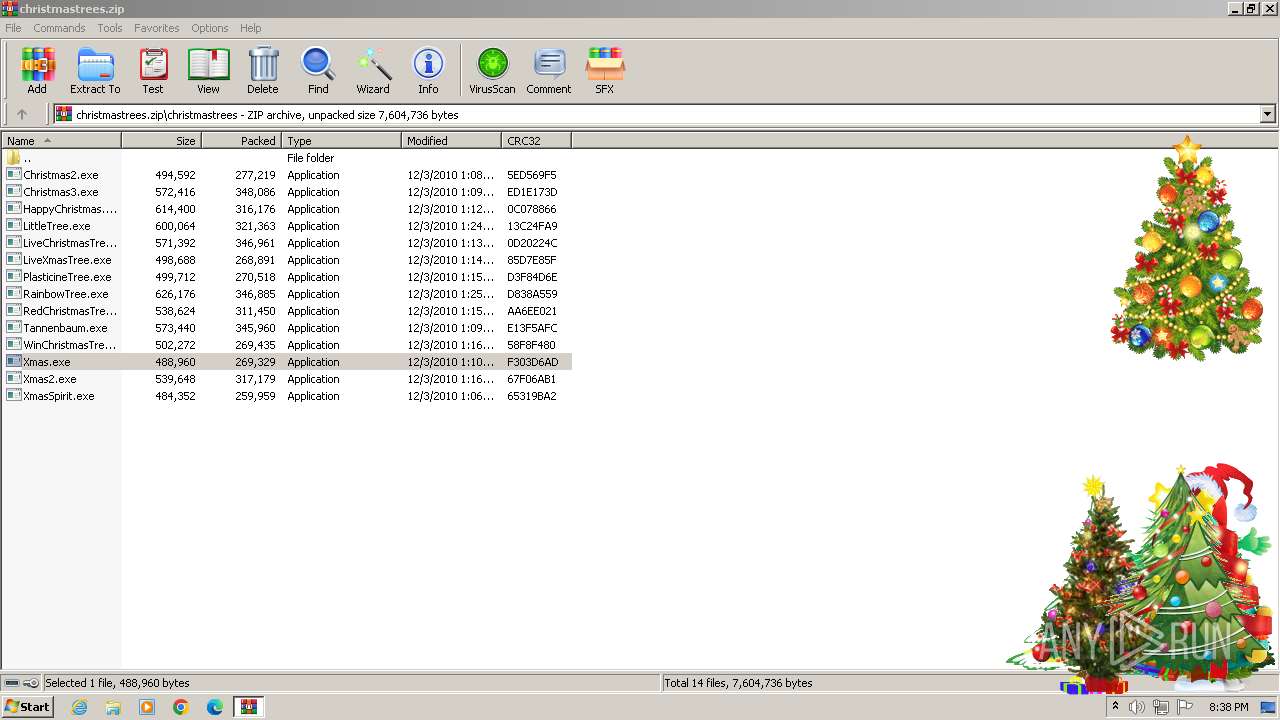This screenshot has width=1280, height=720.
Task: Launch the Wizard tool
Action: tap(373, 70)
